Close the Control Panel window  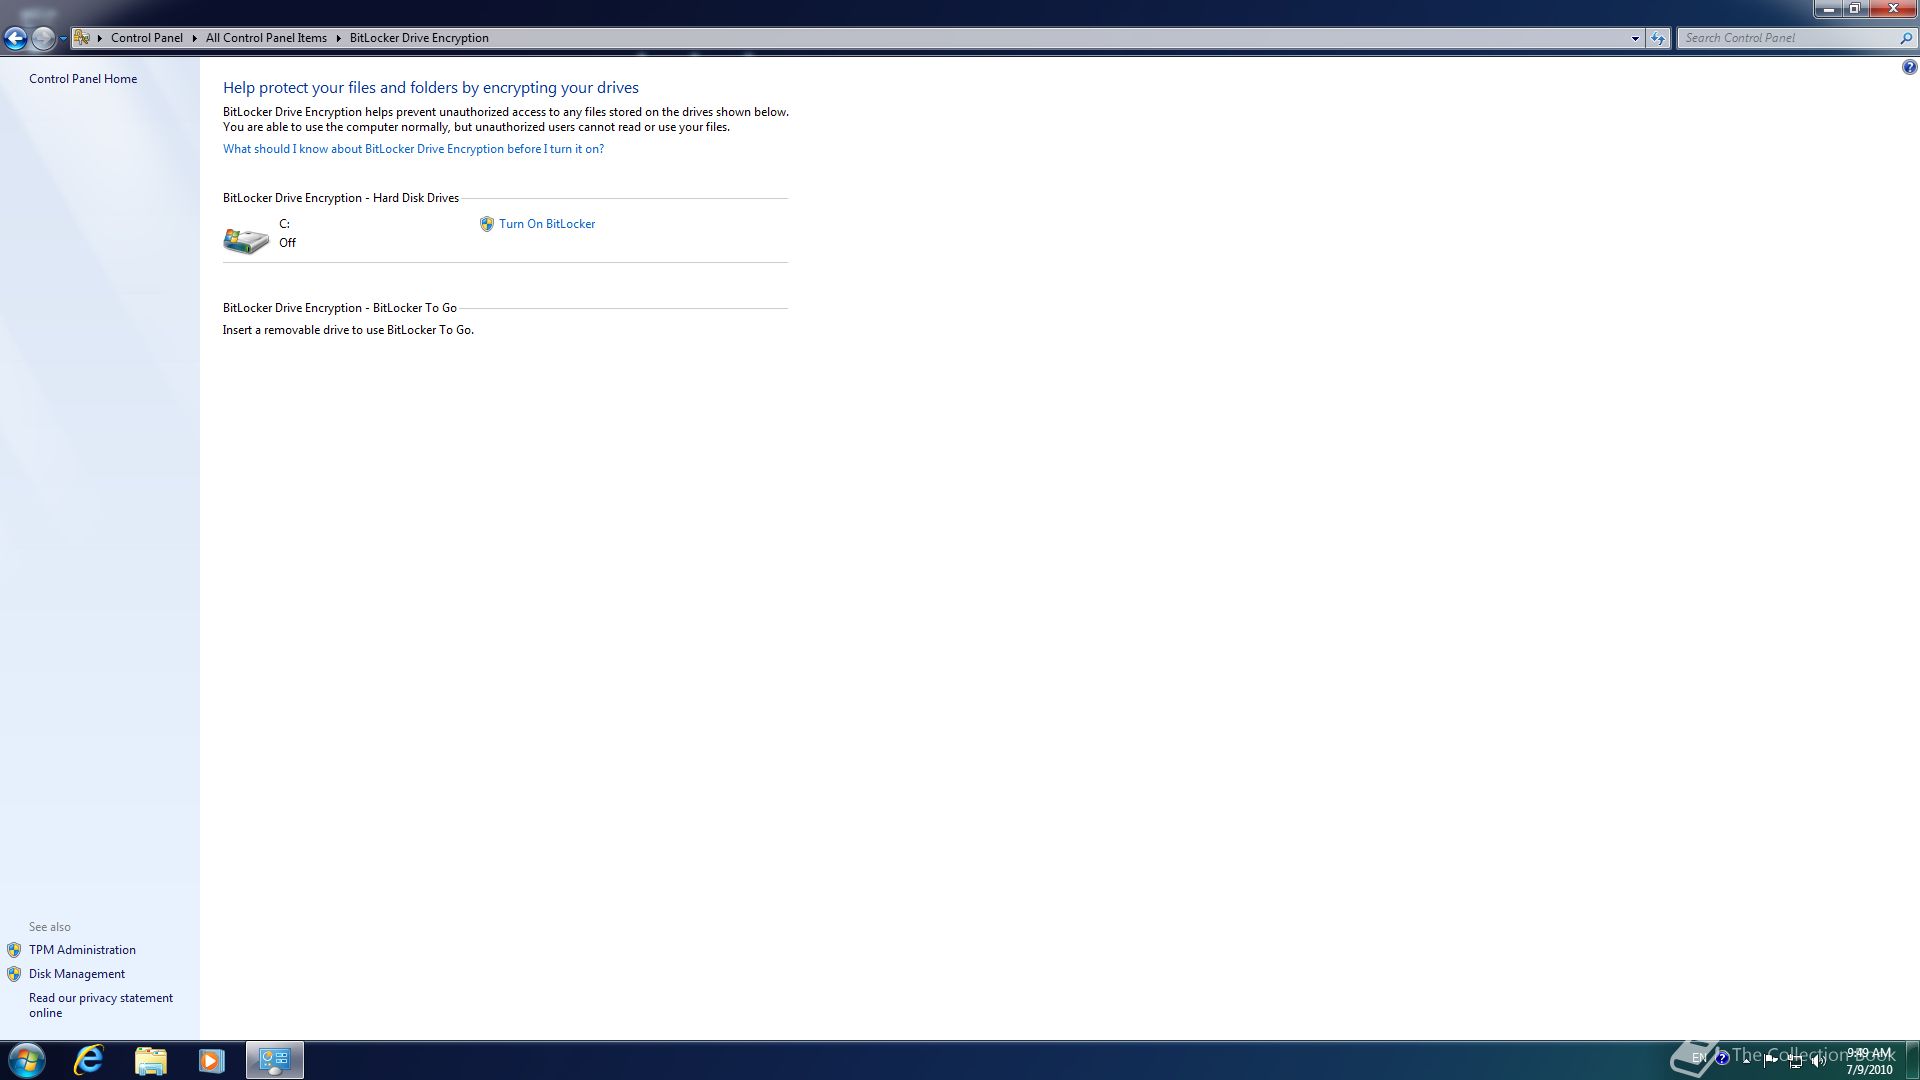coord(1892,8)
